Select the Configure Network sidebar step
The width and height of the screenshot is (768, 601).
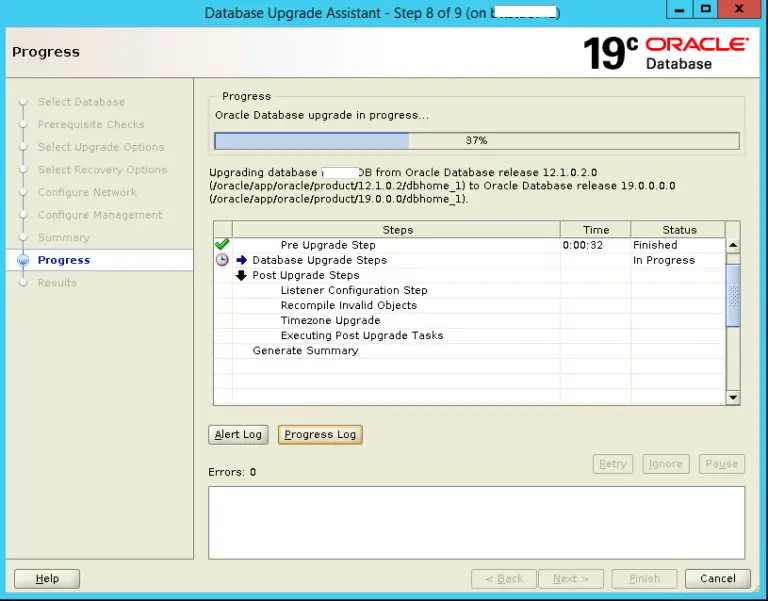click(x=87, y=192)
